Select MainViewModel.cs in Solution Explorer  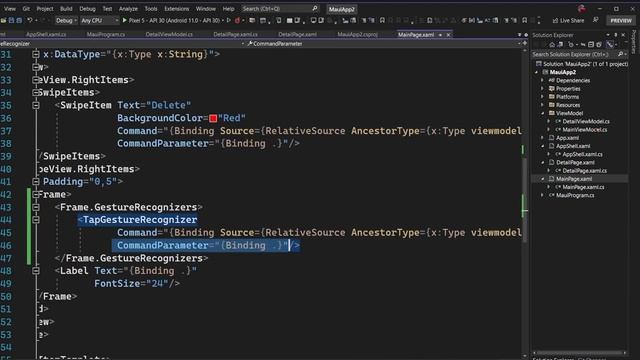(584, 130)
